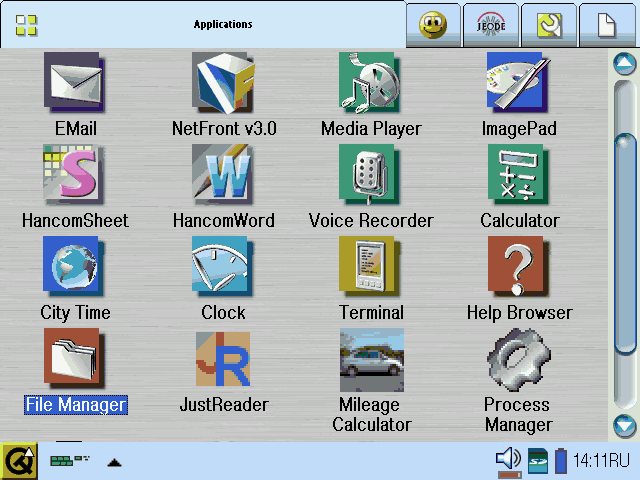This screenshot has height=480, width=640.
Task: Open the Q start menu button
Action: coord(19,460)
